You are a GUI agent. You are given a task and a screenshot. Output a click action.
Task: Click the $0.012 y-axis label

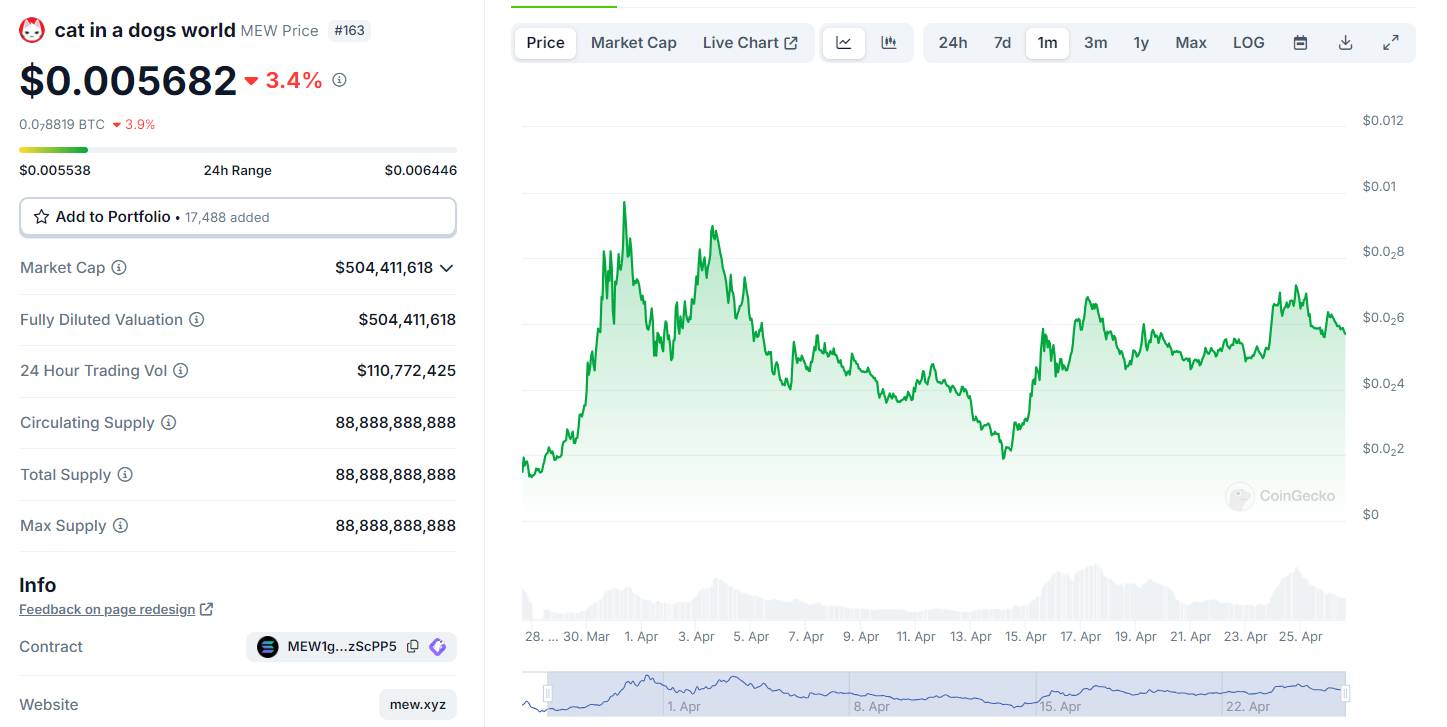pyautogui.click(x=1383, y=121)
